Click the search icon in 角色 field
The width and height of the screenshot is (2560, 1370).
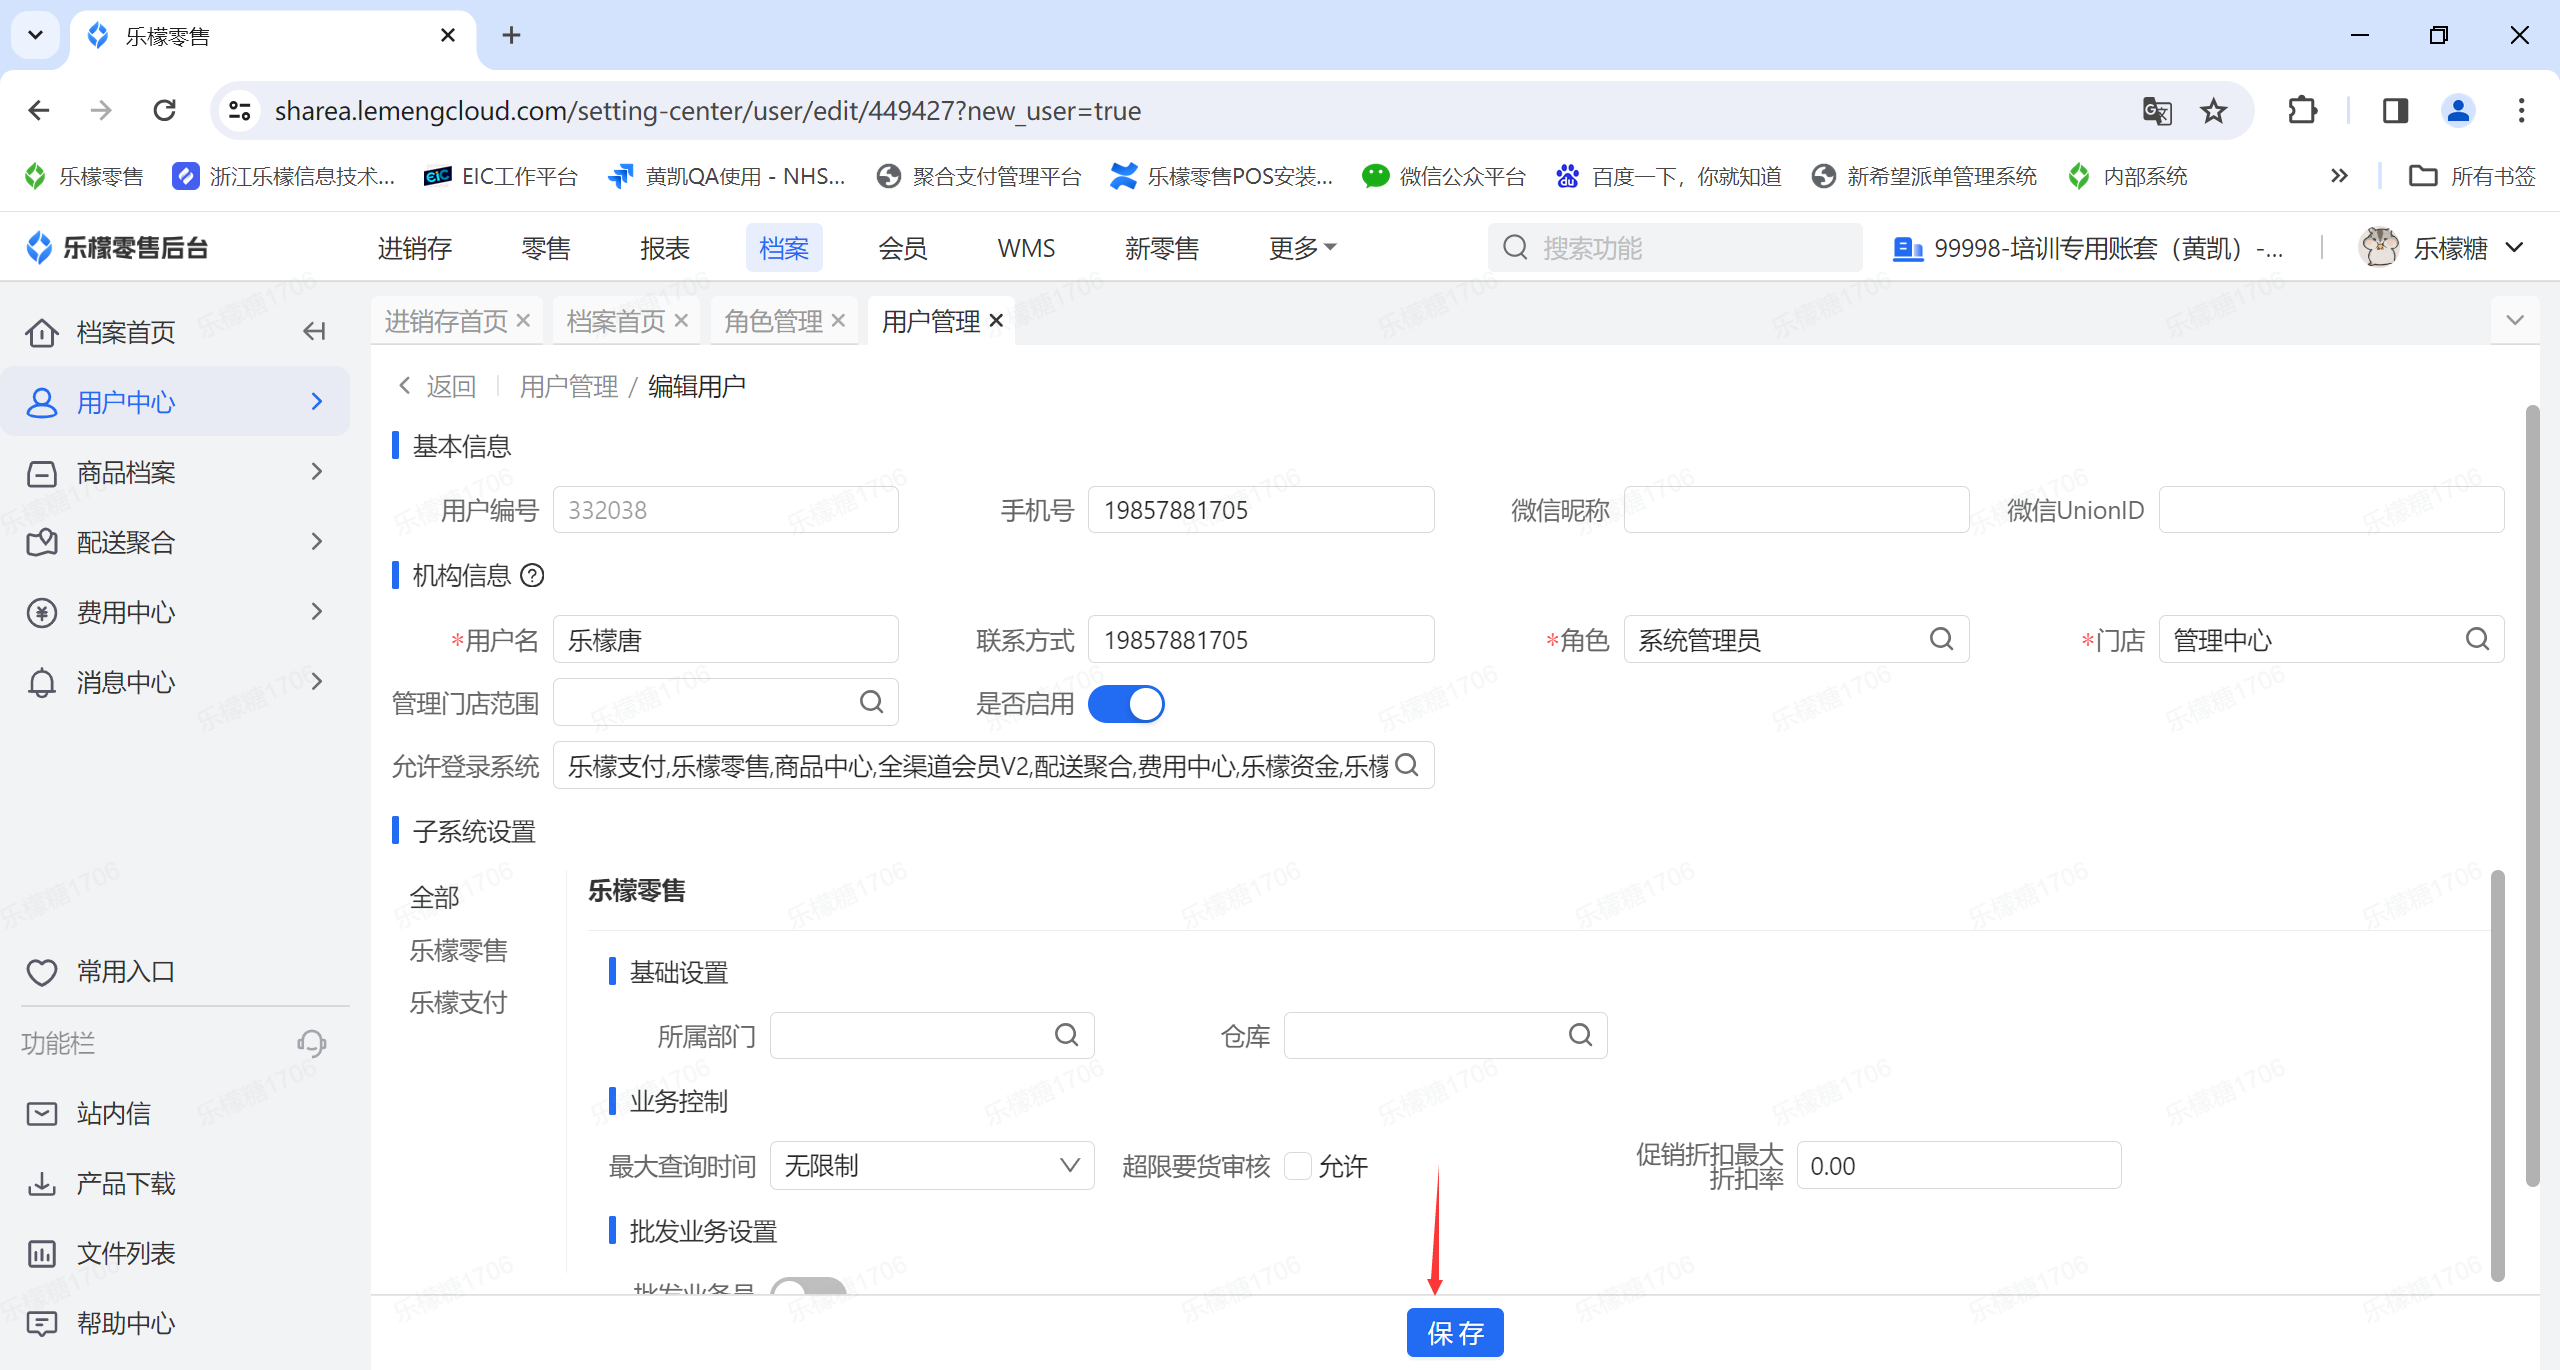1941,639
